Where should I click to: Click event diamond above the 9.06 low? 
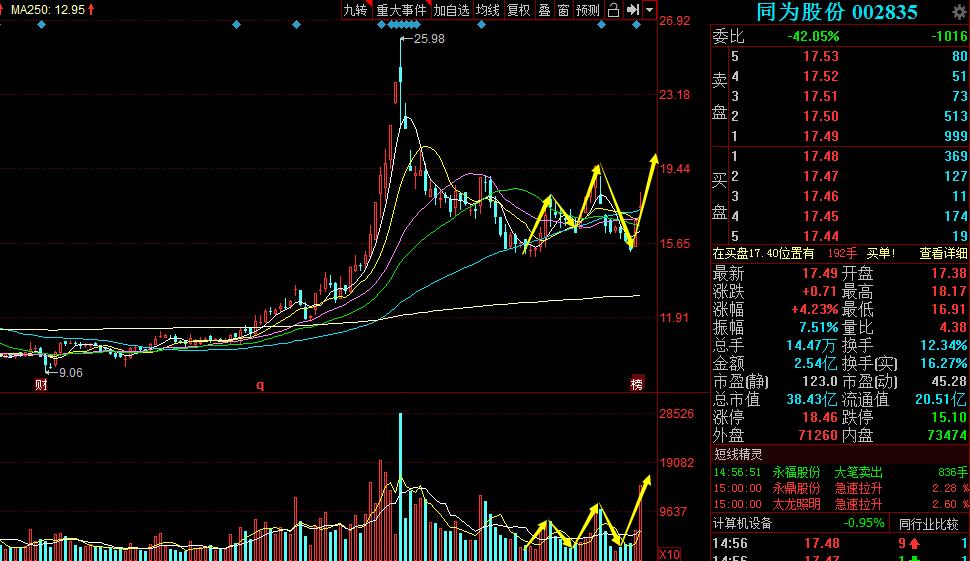pyautogui.click(x=41, y=25)
